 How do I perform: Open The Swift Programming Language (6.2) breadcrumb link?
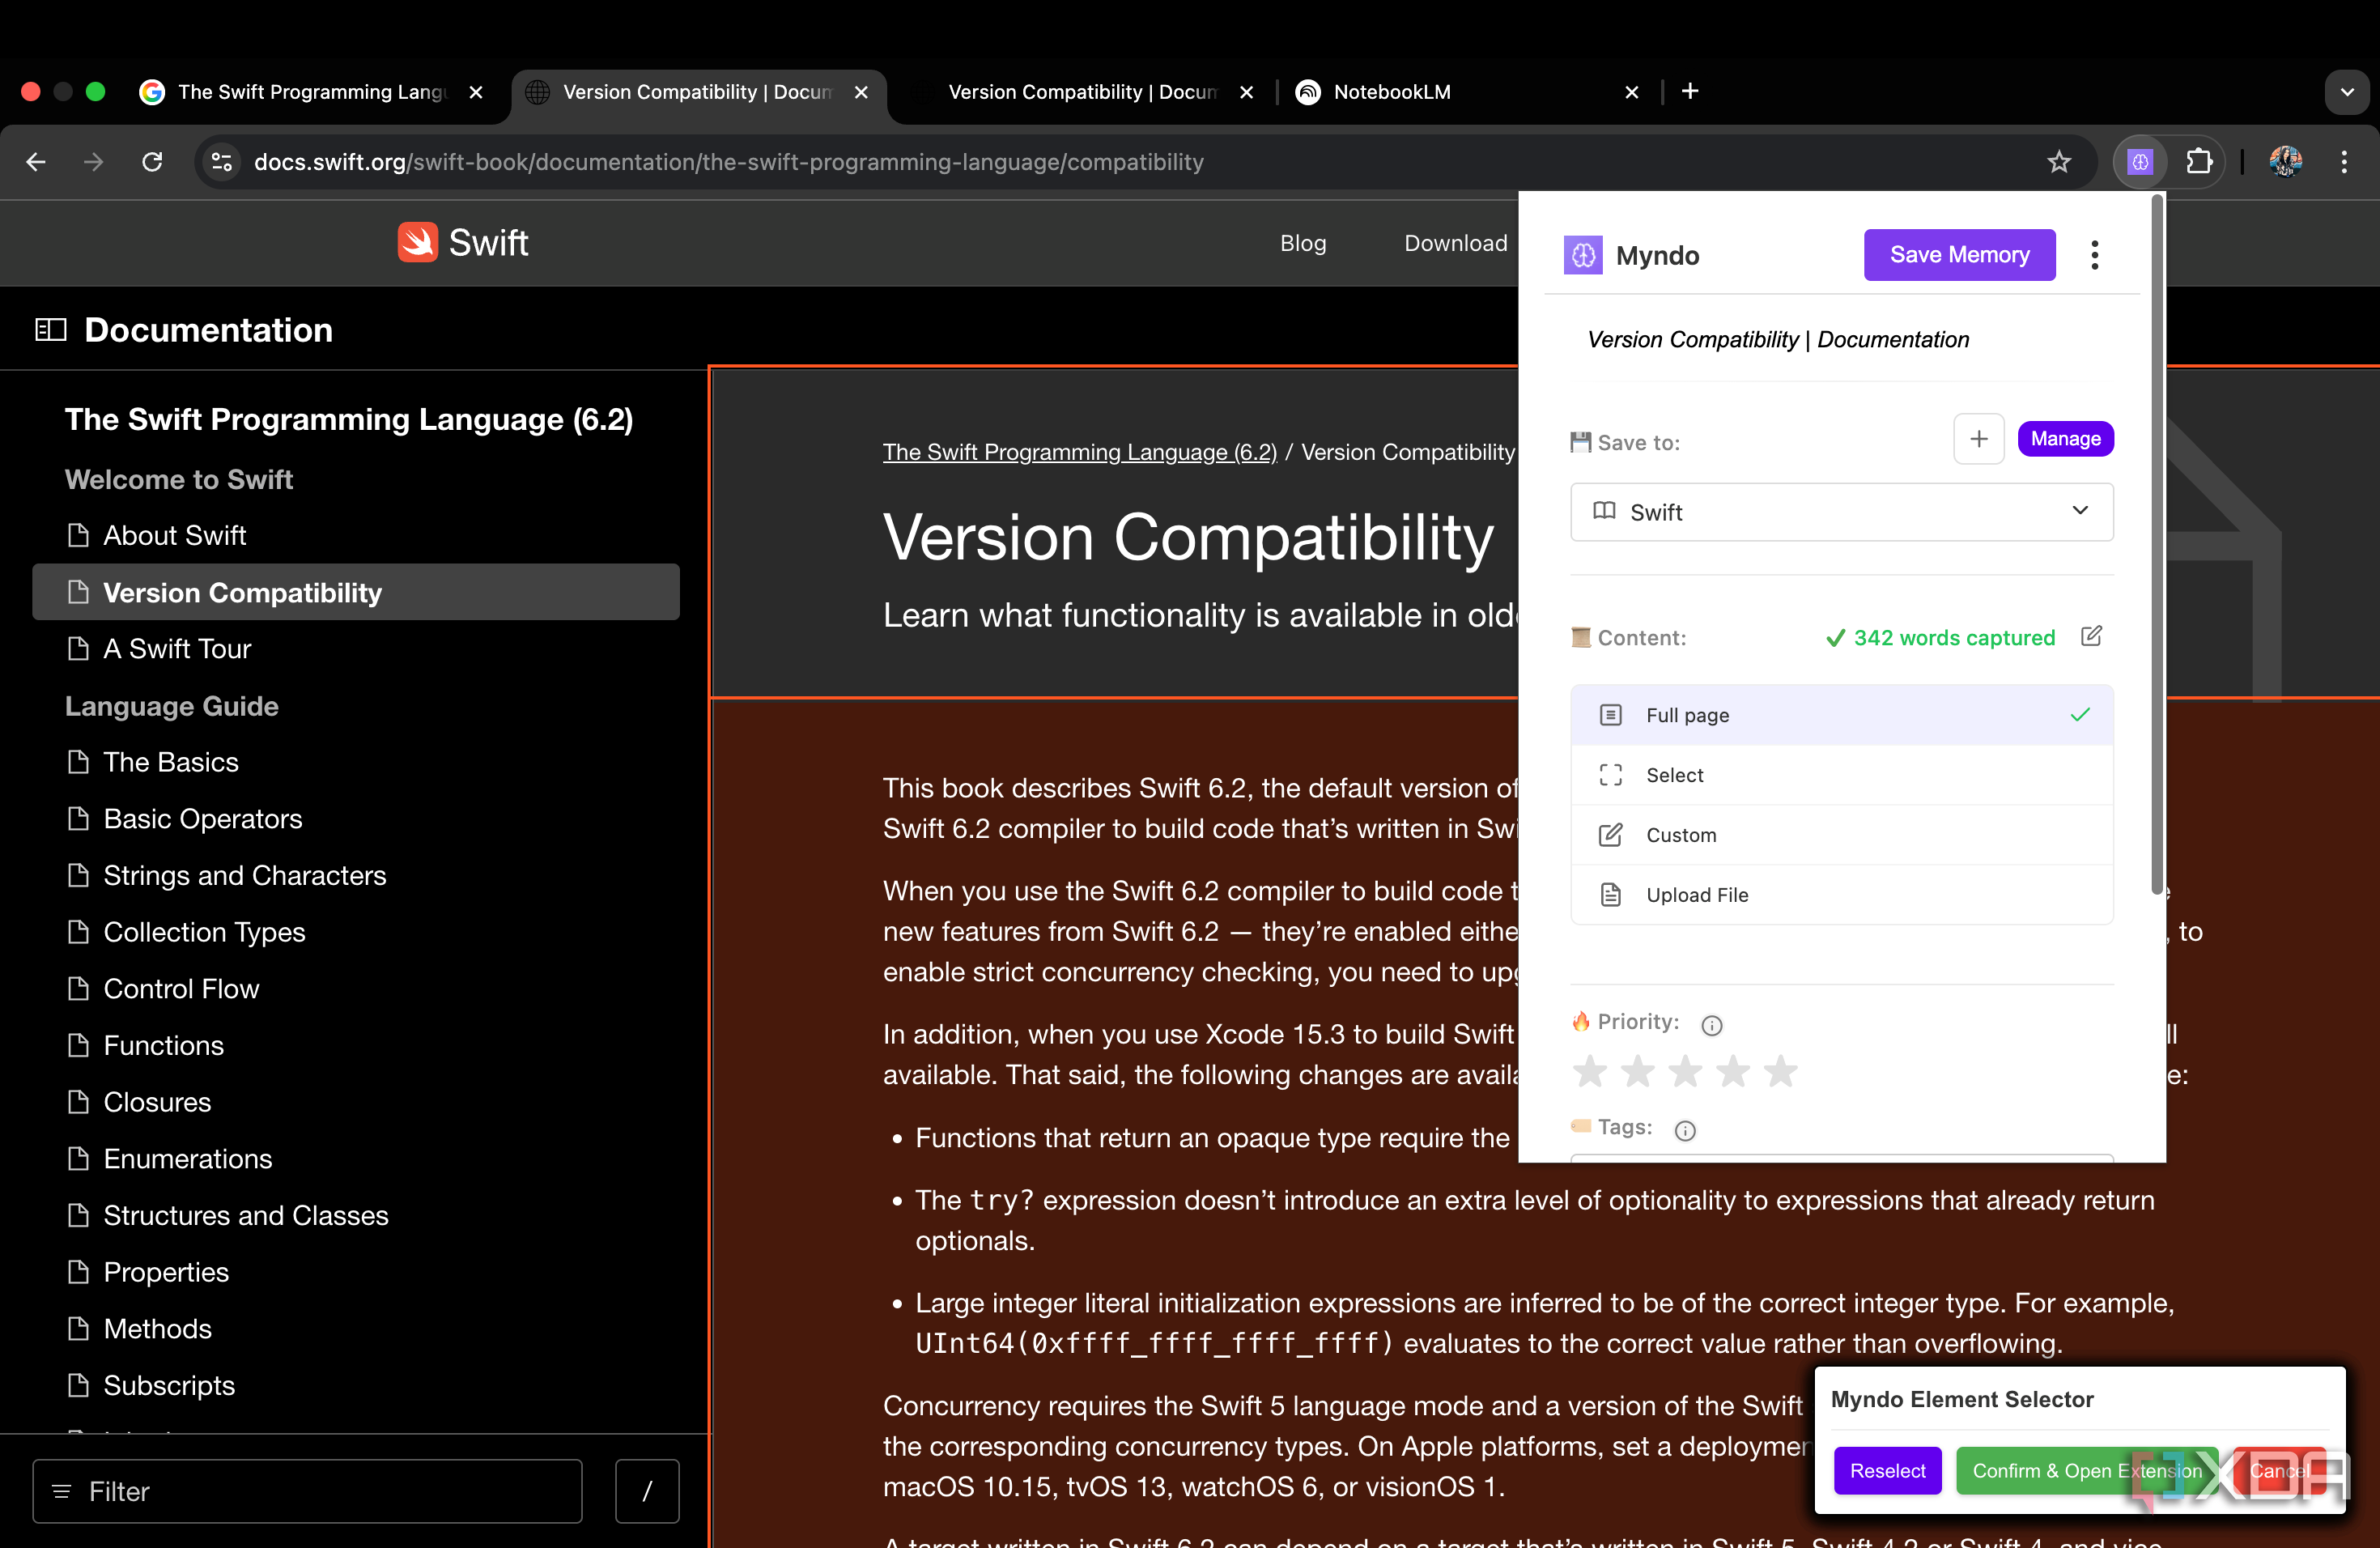[x=1079, y=453]
